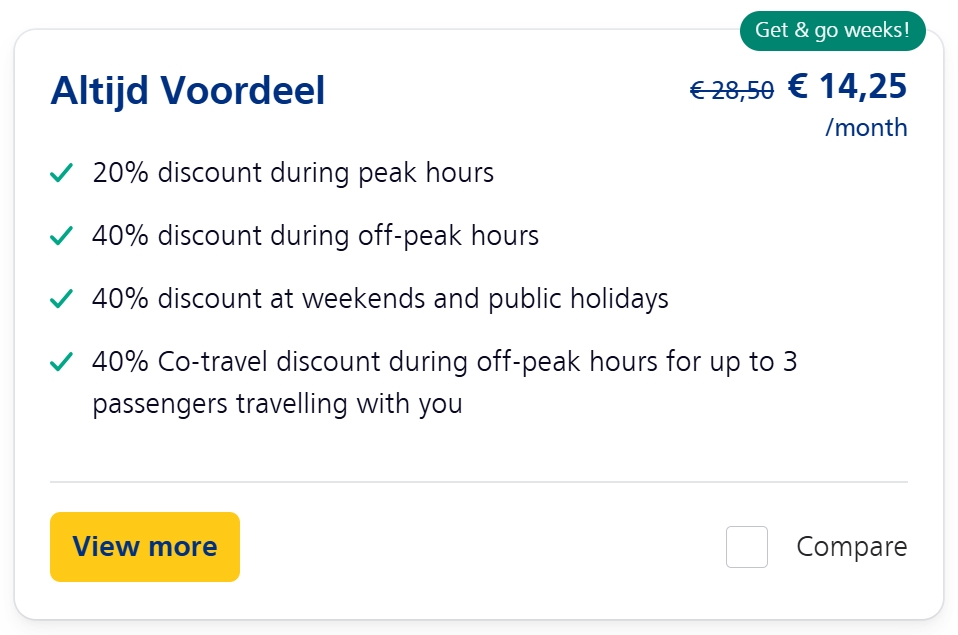Image resolution: width=958 pixels, height=635 pixels.
Task: Select the 40% discount during off-peak hours text
Action: click(315, 236)
